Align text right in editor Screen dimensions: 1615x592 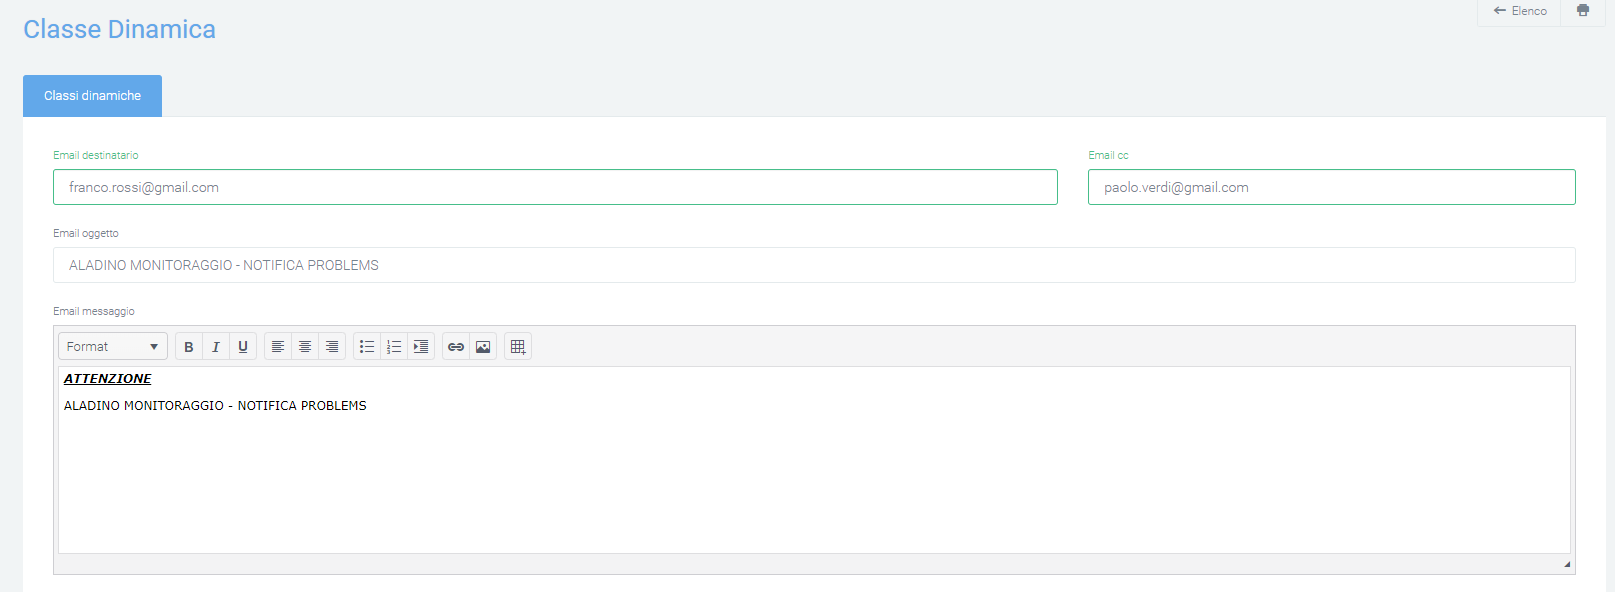[332, 347]
